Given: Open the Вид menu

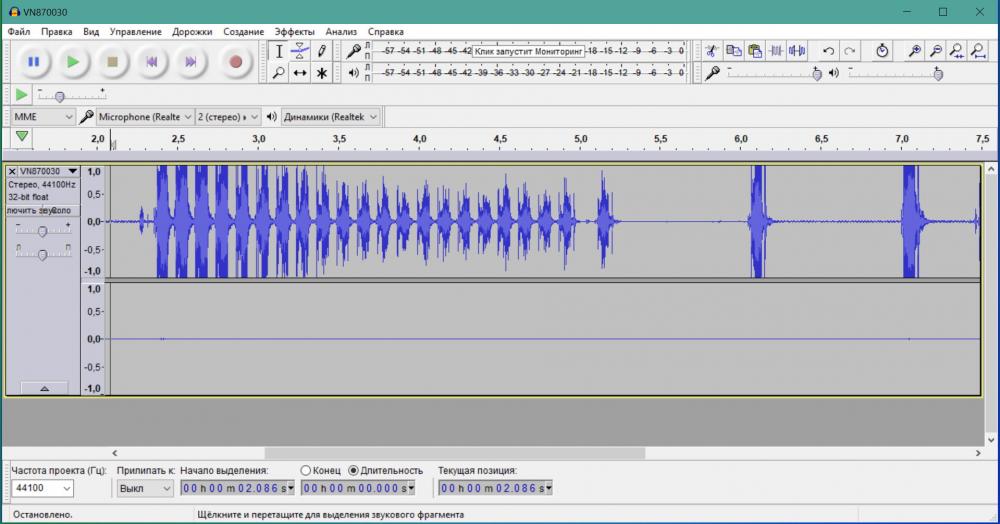Looking at the screenshot, I should tap(91, 31).
